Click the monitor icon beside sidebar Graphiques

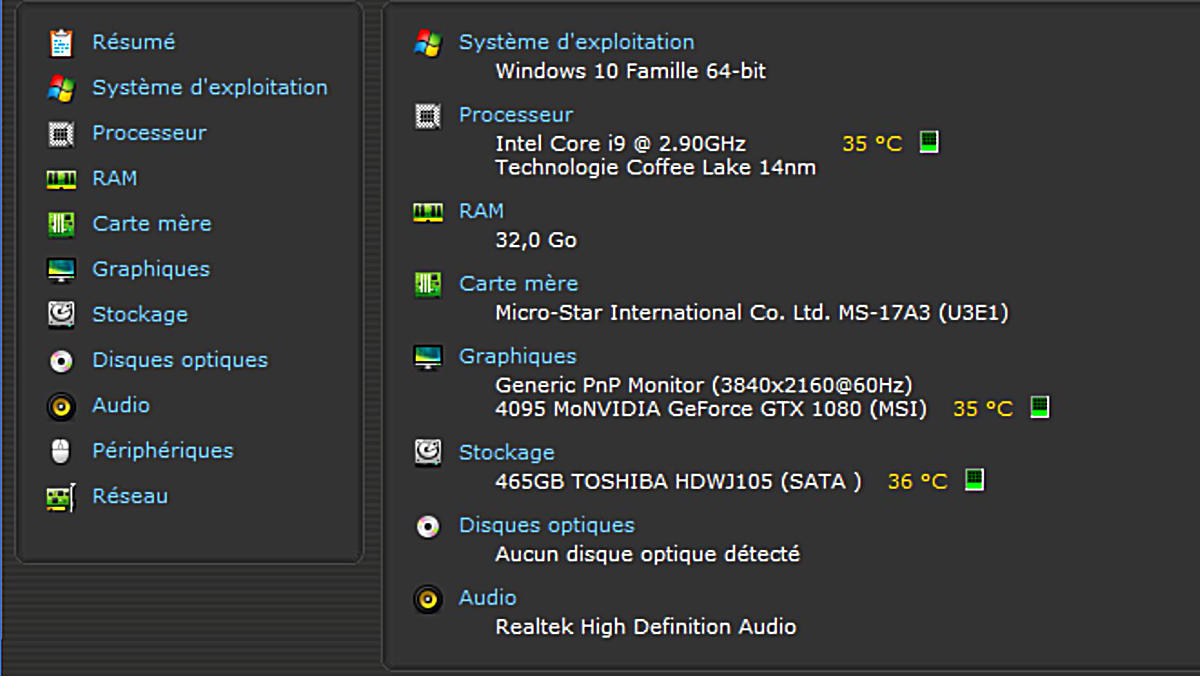[x=61, y=270]
